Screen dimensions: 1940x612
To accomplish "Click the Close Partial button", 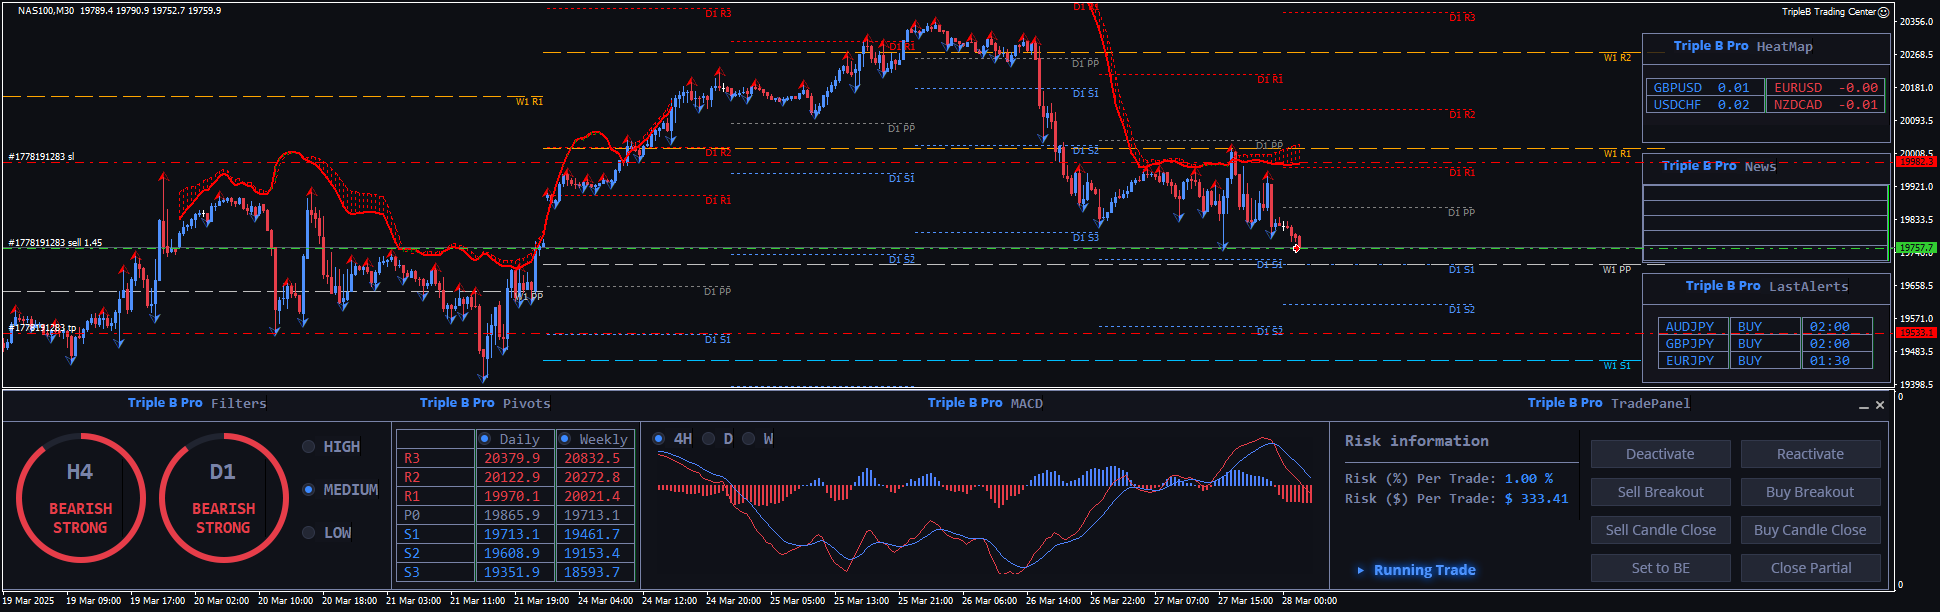I will coord(1810,568).
